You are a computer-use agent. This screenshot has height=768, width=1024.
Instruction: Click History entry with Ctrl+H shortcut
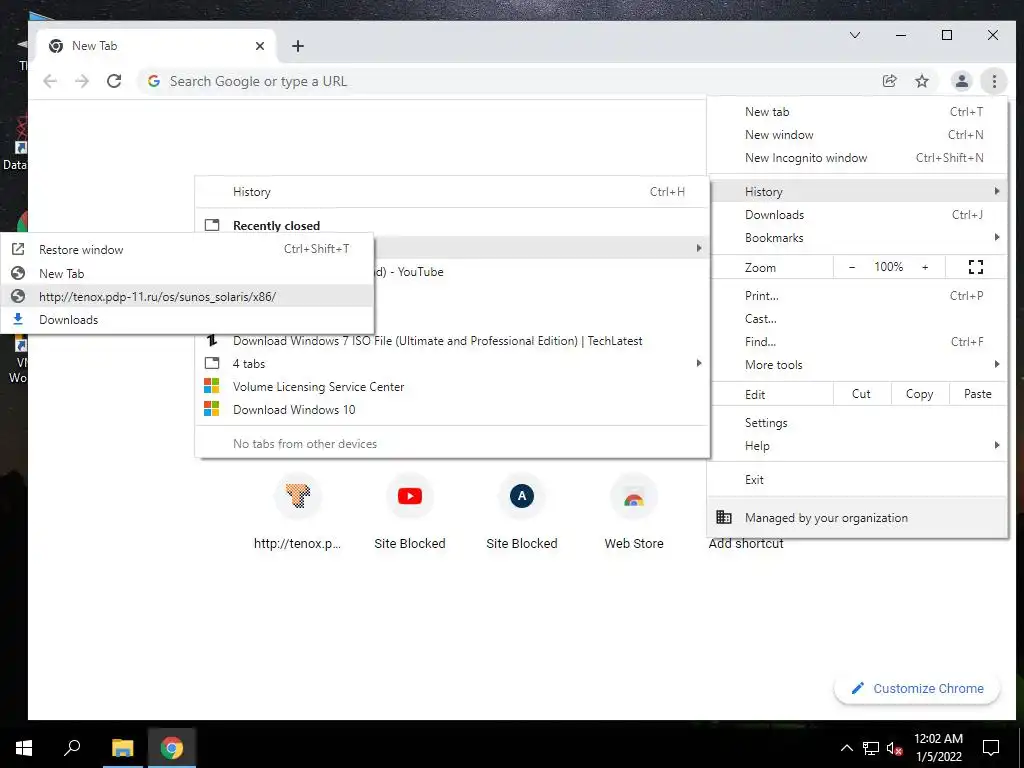452,192
